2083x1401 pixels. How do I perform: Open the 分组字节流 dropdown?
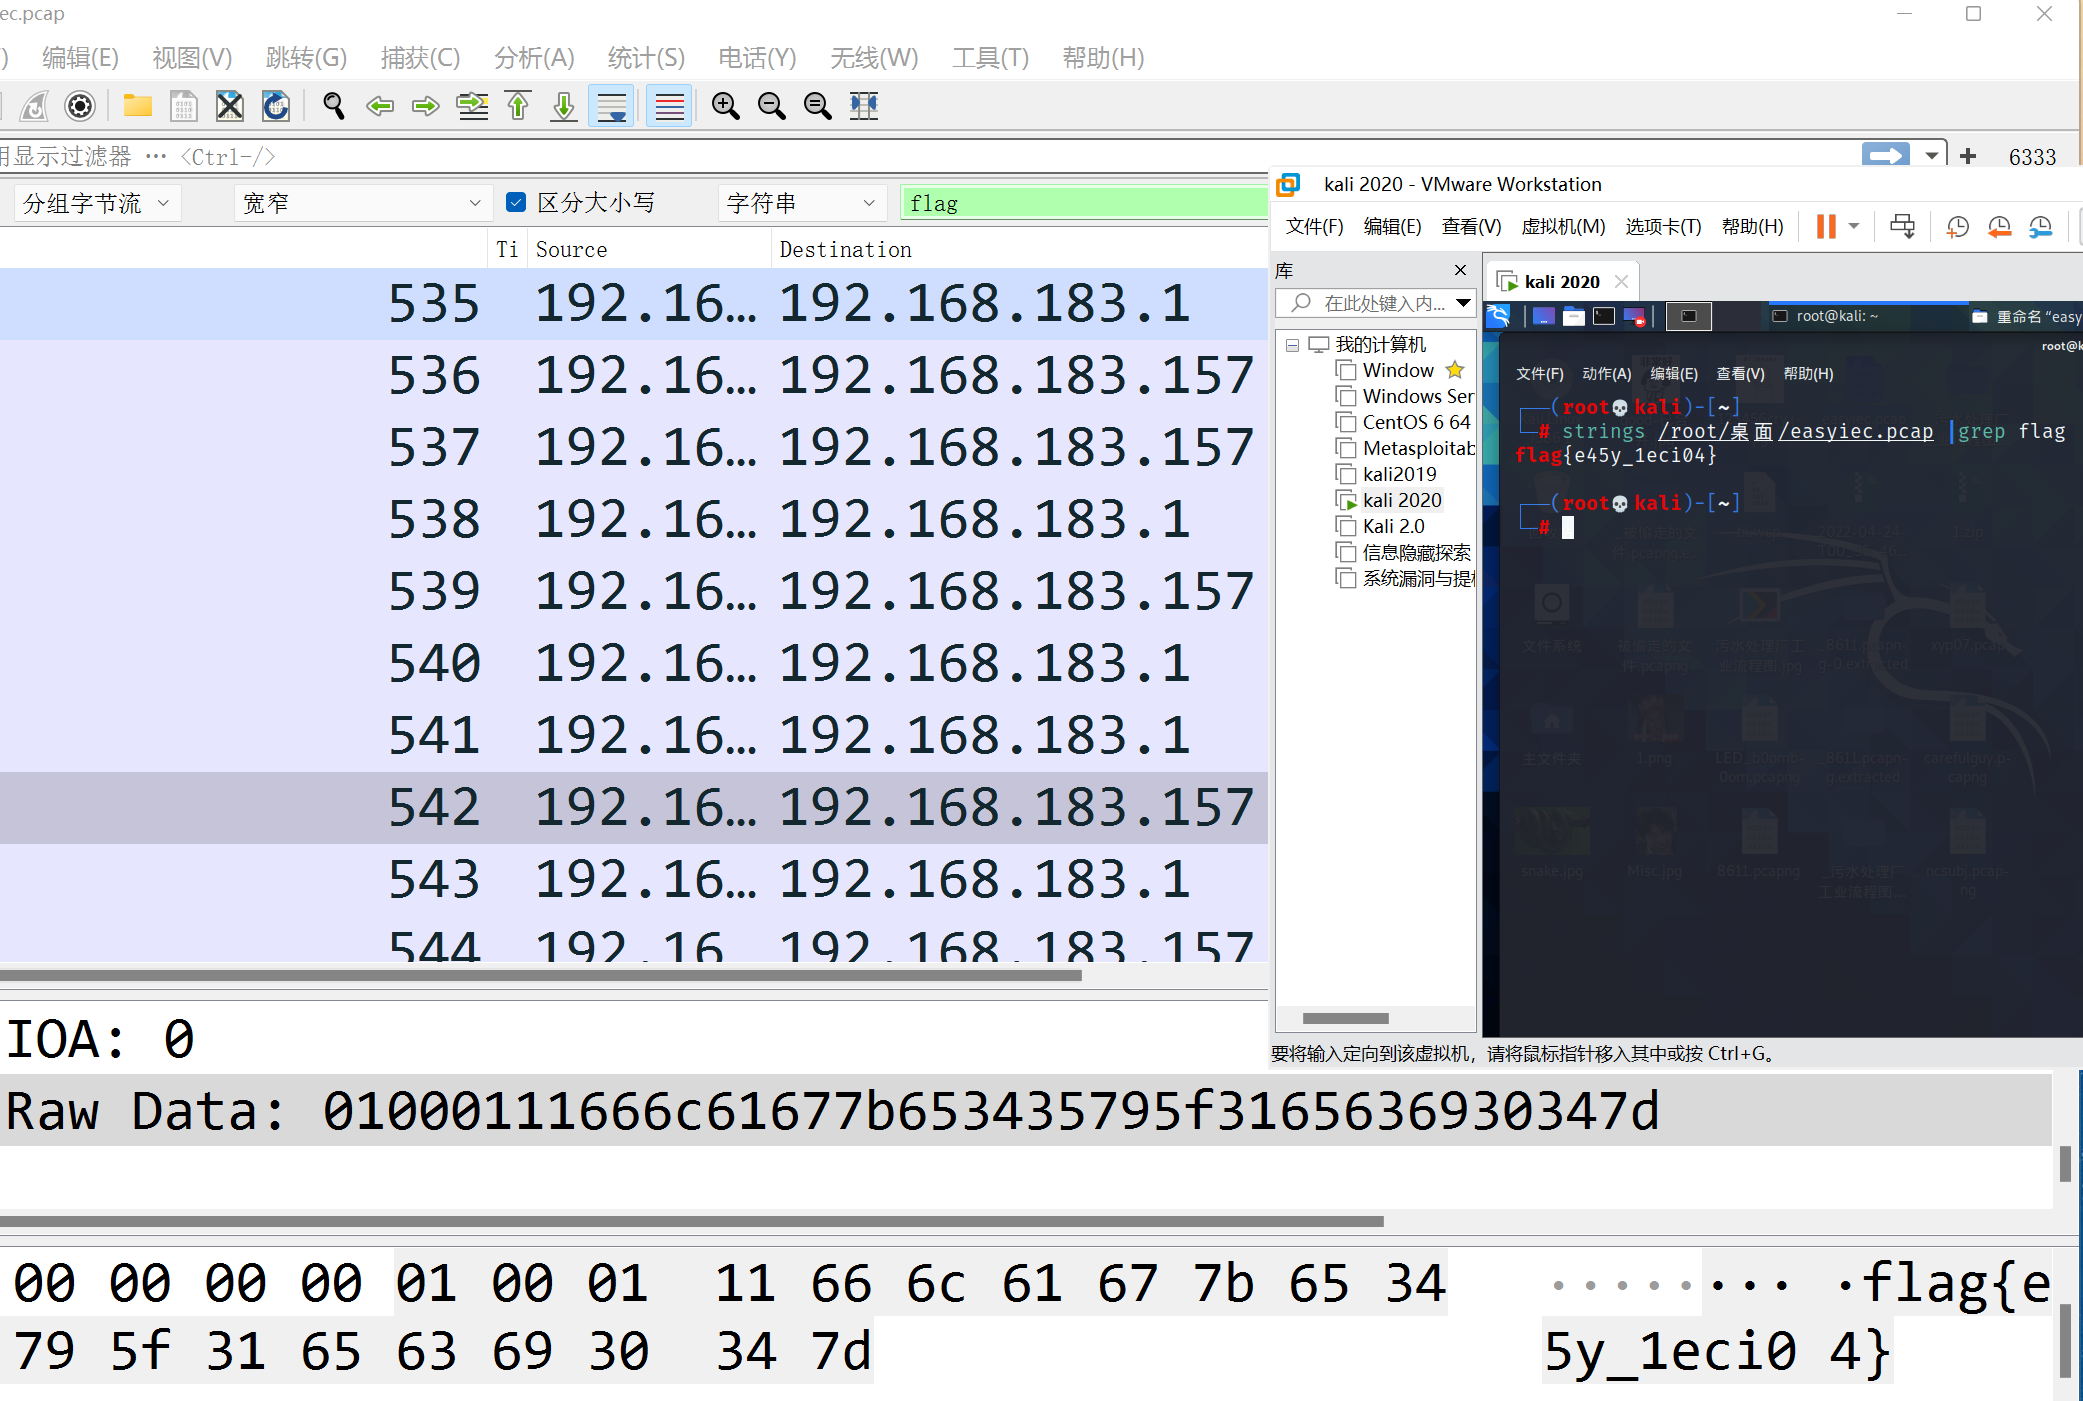pyautogui.click(x=96, y=203)
